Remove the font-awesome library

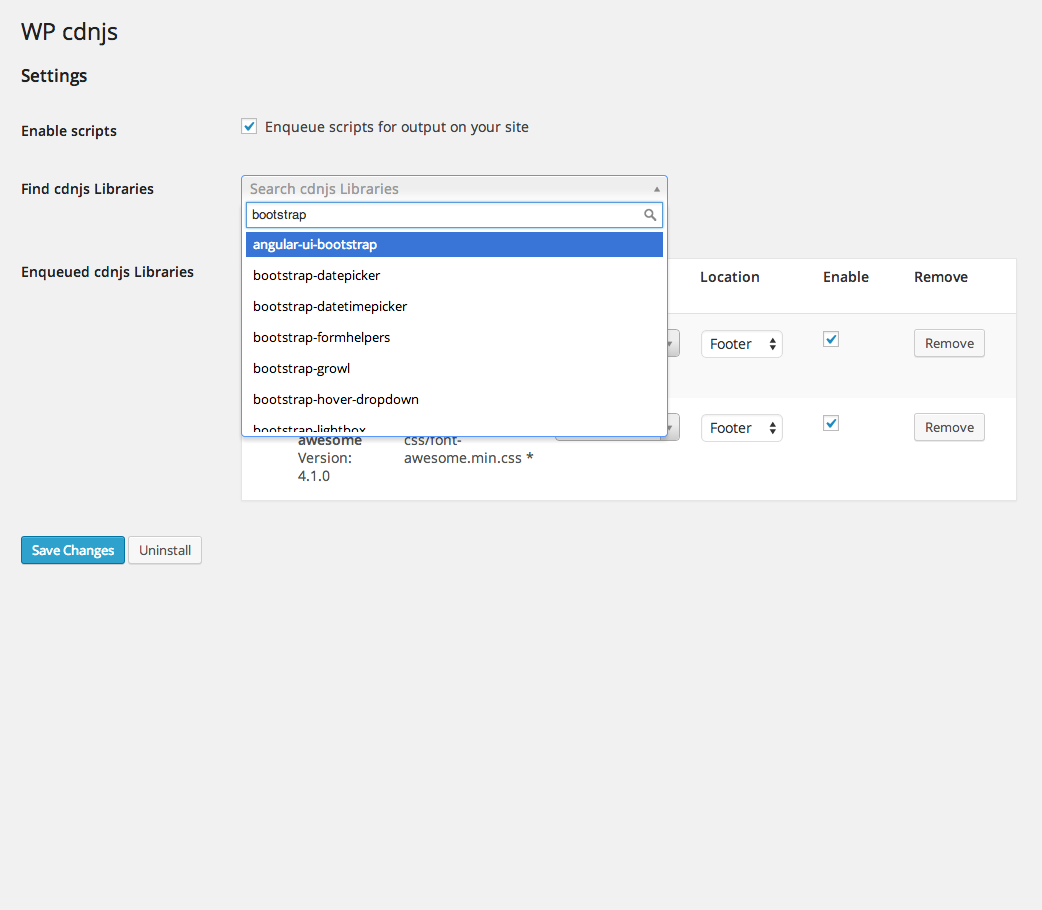[949, 427]
